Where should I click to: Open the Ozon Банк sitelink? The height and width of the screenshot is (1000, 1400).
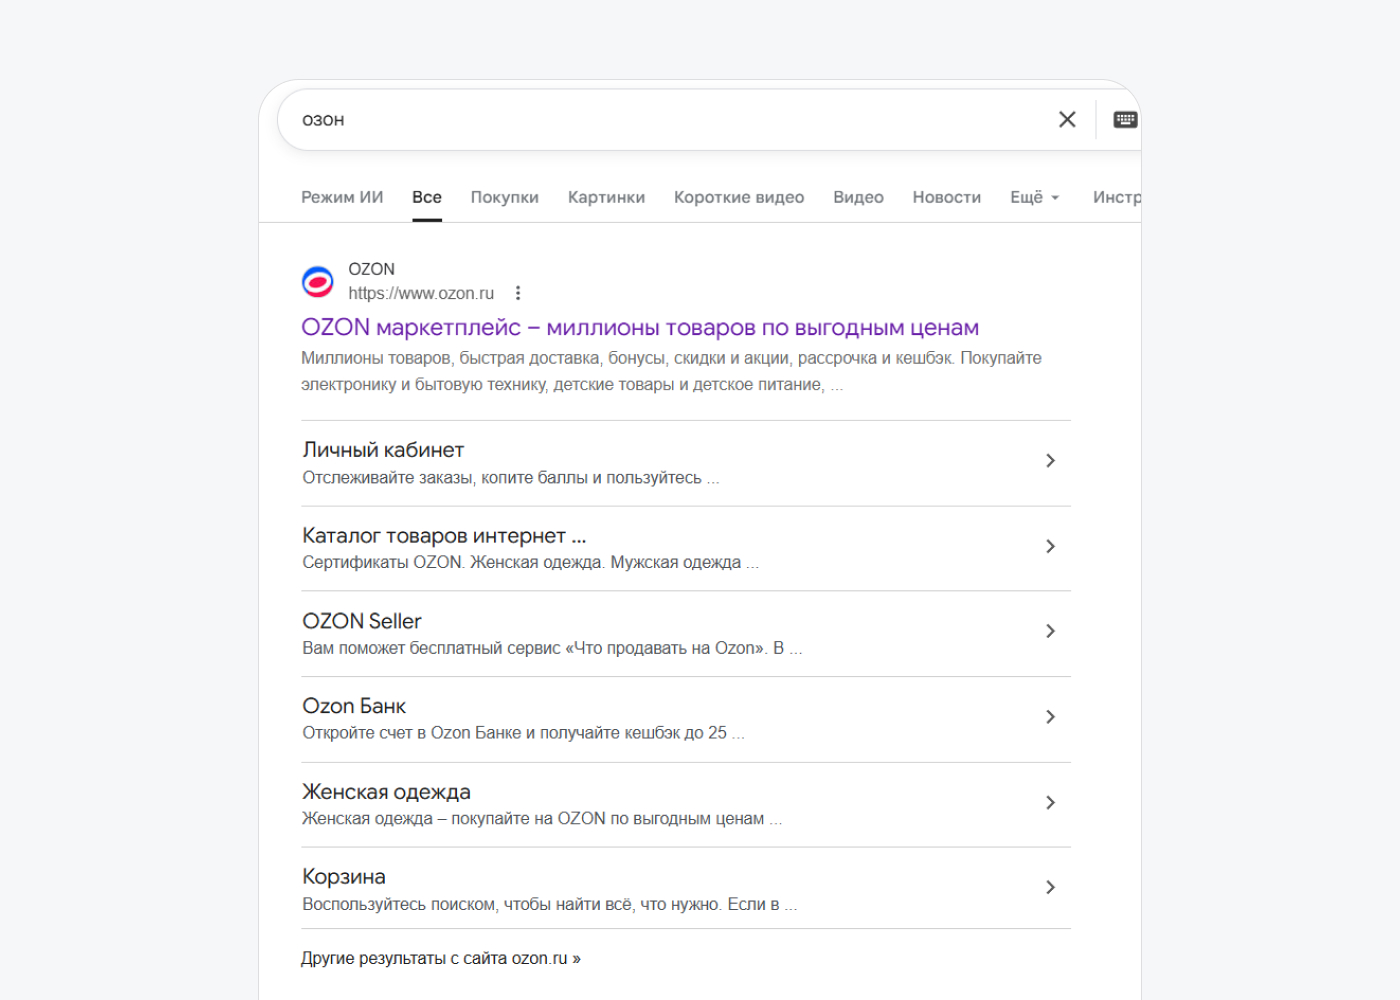354,706
